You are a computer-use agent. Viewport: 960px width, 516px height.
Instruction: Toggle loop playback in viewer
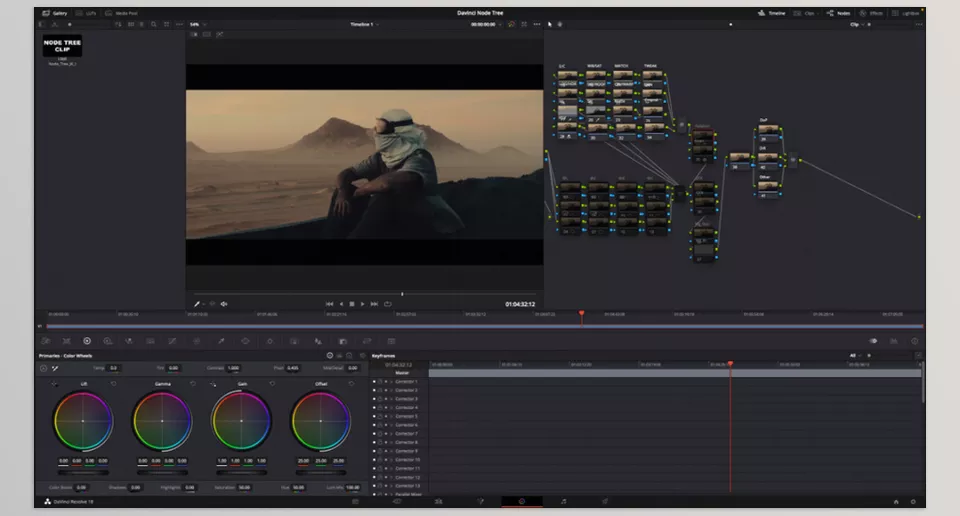[x=387, y=304]
